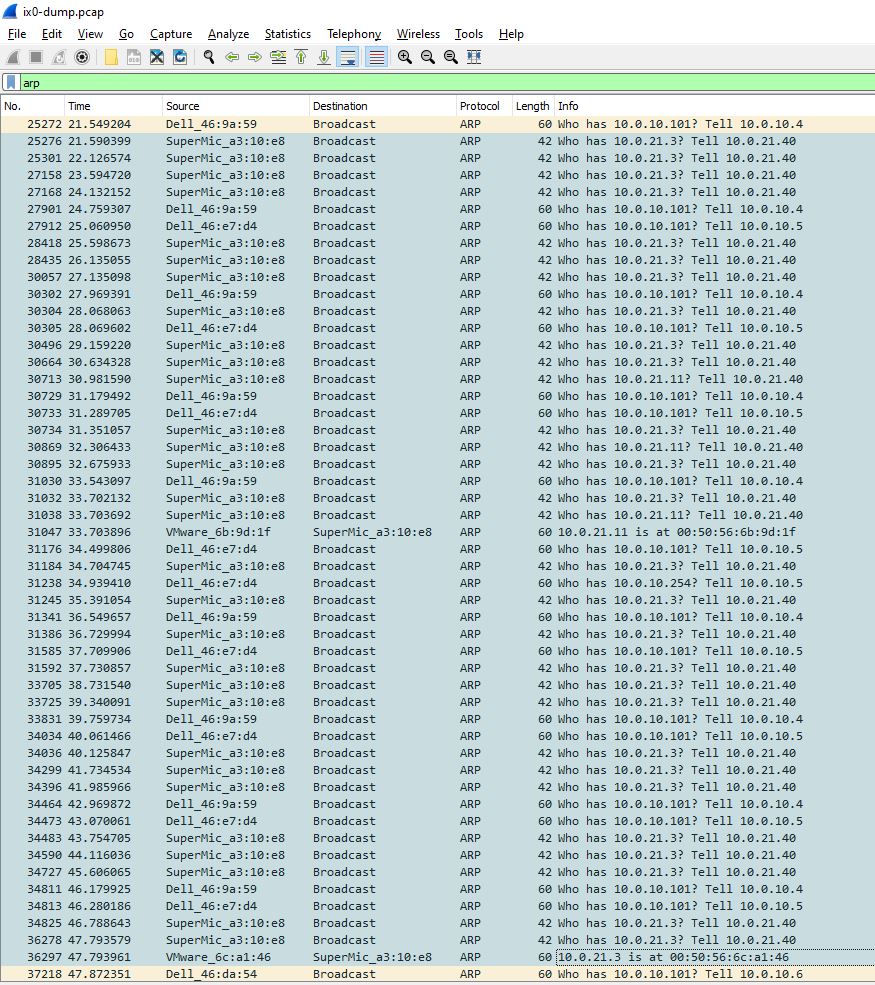
Task: Open the Analyze menu
Action: (228, 34)
